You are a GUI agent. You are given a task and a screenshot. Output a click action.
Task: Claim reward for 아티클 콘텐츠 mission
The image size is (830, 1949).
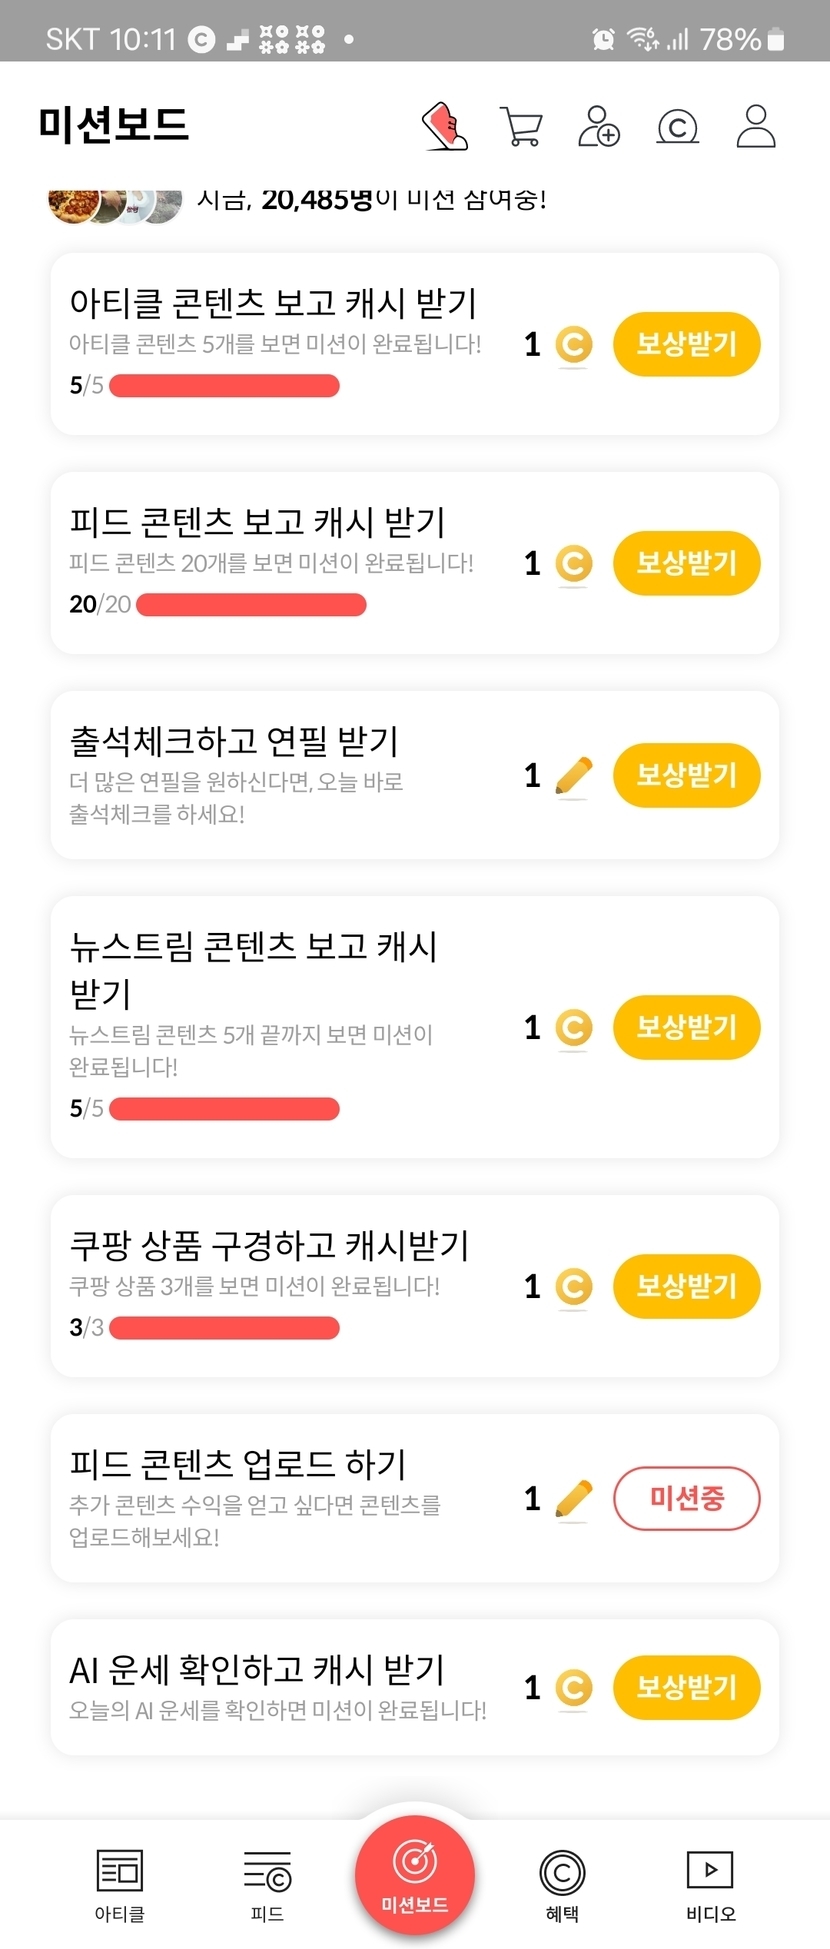pyautogui.click(x=686, y=345)
